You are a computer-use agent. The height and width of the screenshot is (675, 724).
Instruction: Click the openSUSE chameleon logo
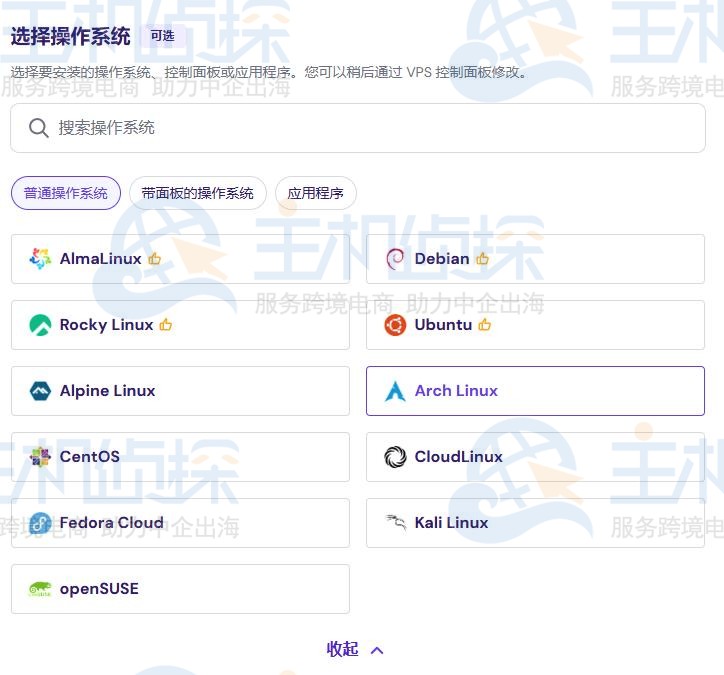click(40, 589)
